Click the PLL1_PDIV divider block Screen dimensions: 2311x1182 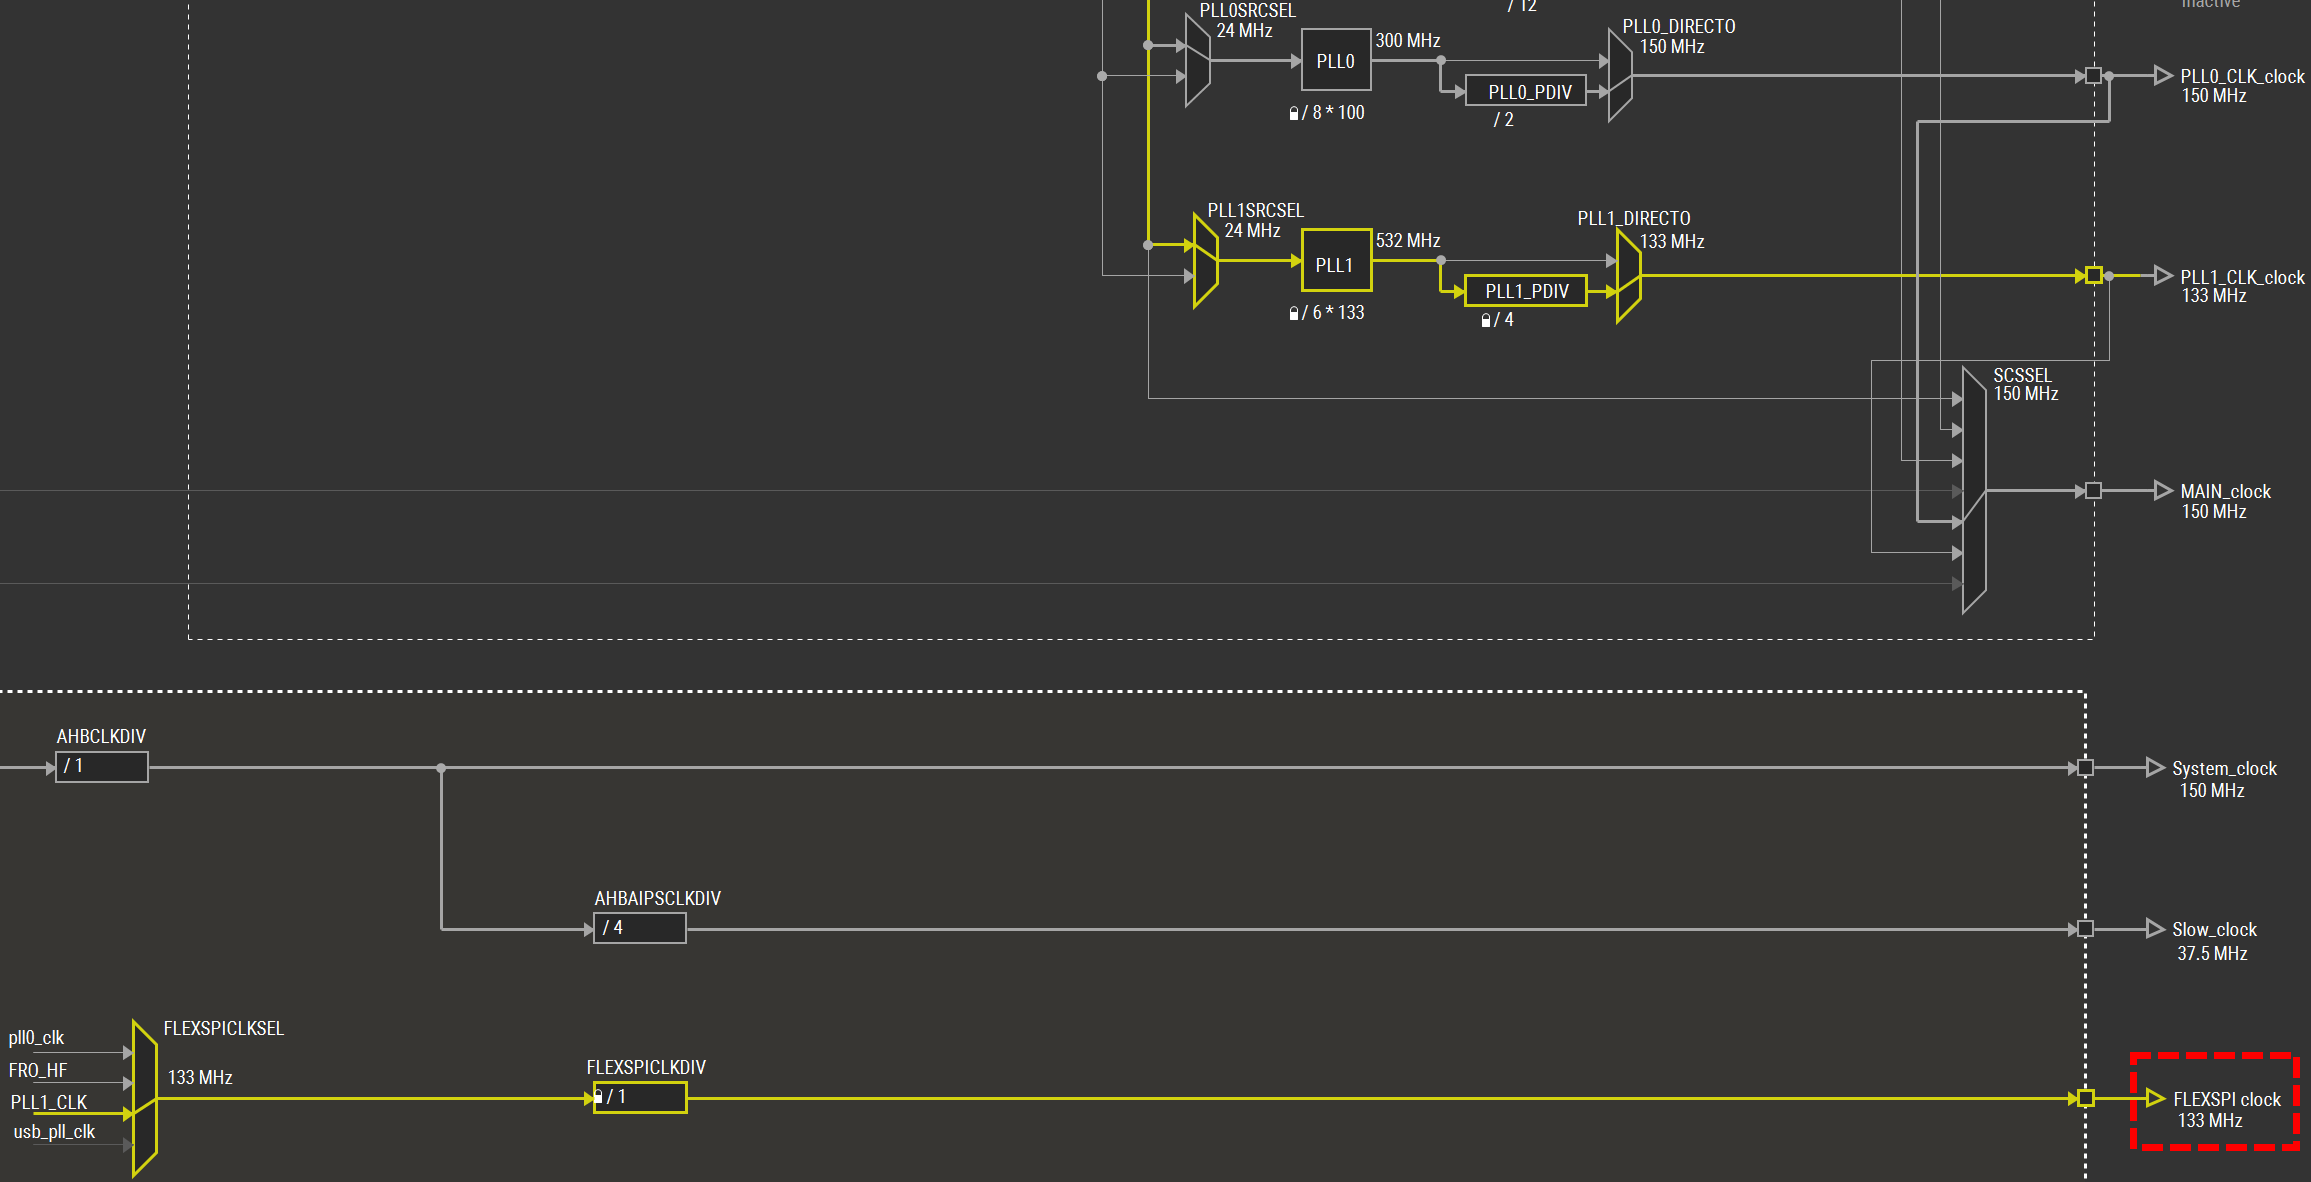(x=1525, y=291)
